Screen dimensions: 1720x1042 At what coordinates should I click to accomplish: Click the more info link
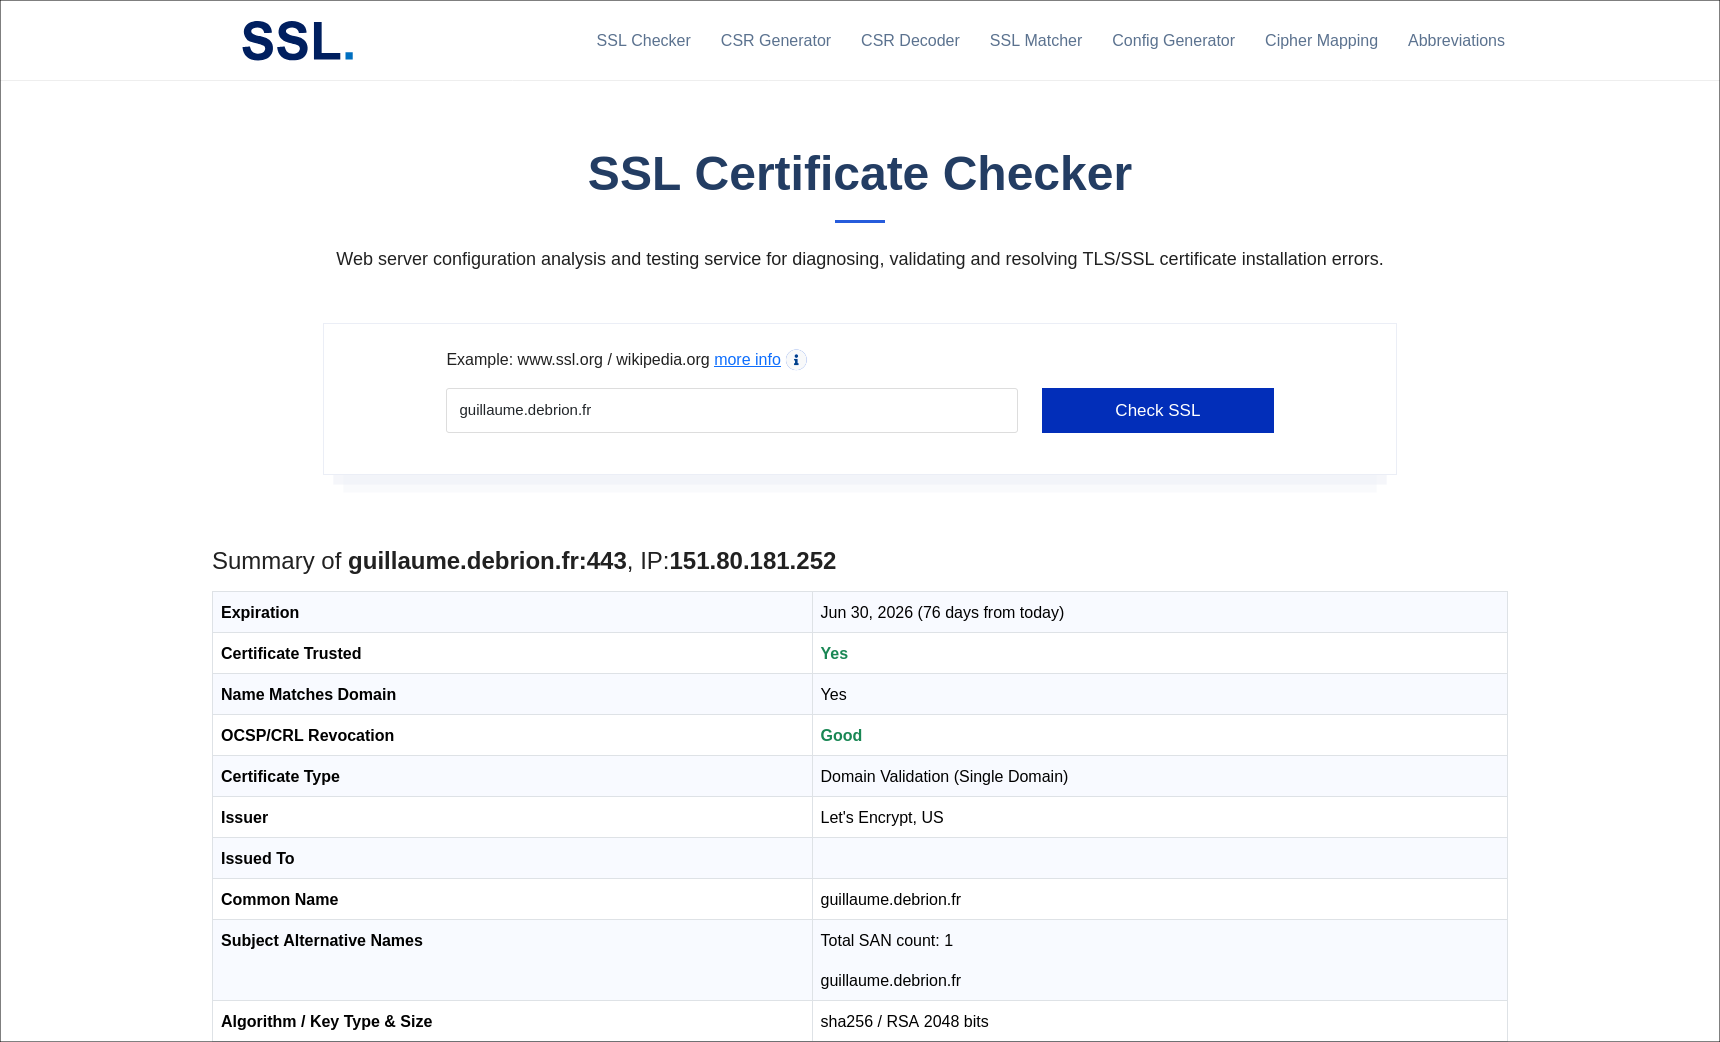point(746,359)
